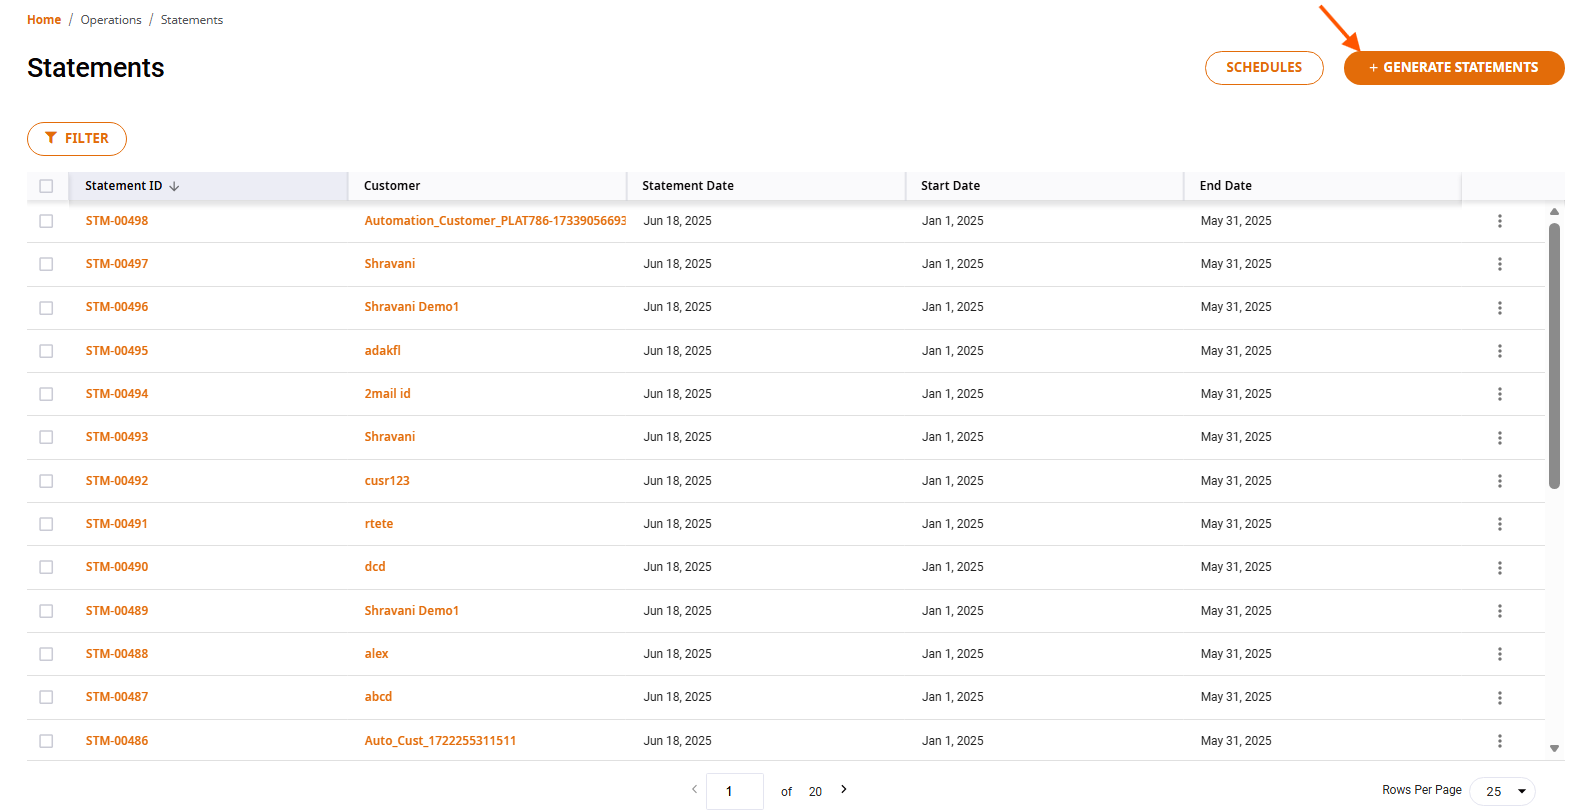
Task: Click the table scrollbar down arrow
Action: click(x=1554, y=748)
